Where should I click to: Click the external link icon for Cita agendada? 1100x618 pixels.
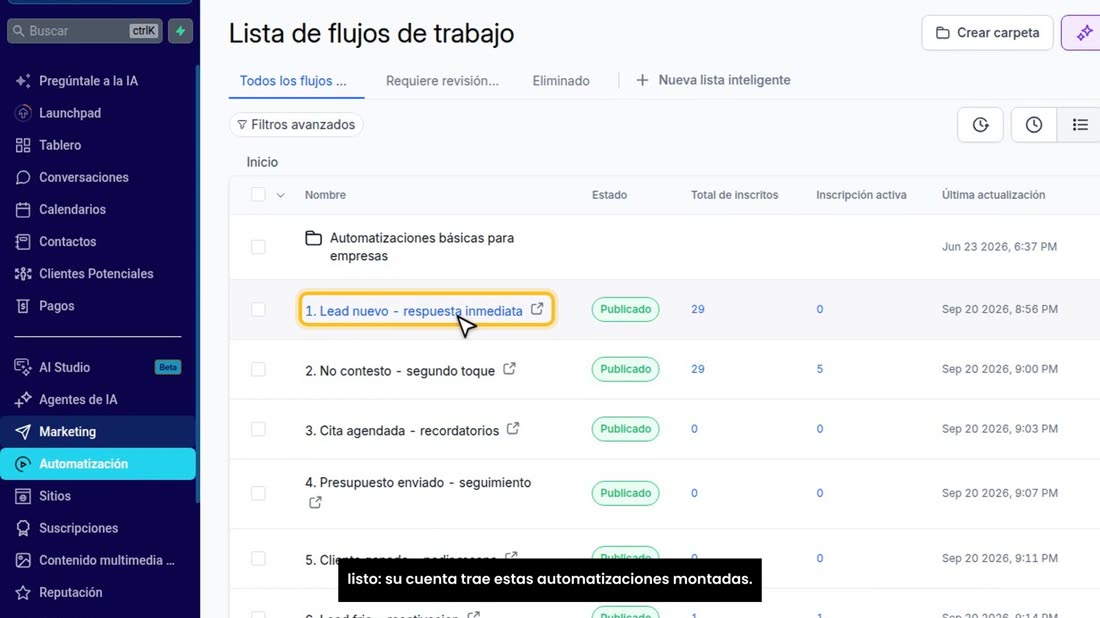click(x=513, y=428)
